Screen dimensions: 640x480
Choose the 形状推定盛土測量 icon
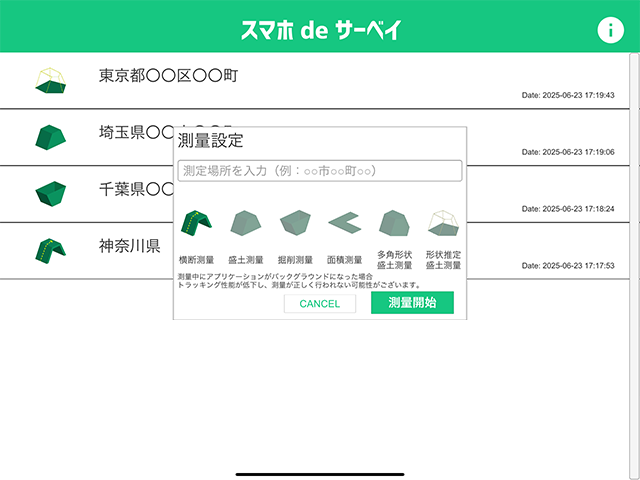[x=443, y=223]
